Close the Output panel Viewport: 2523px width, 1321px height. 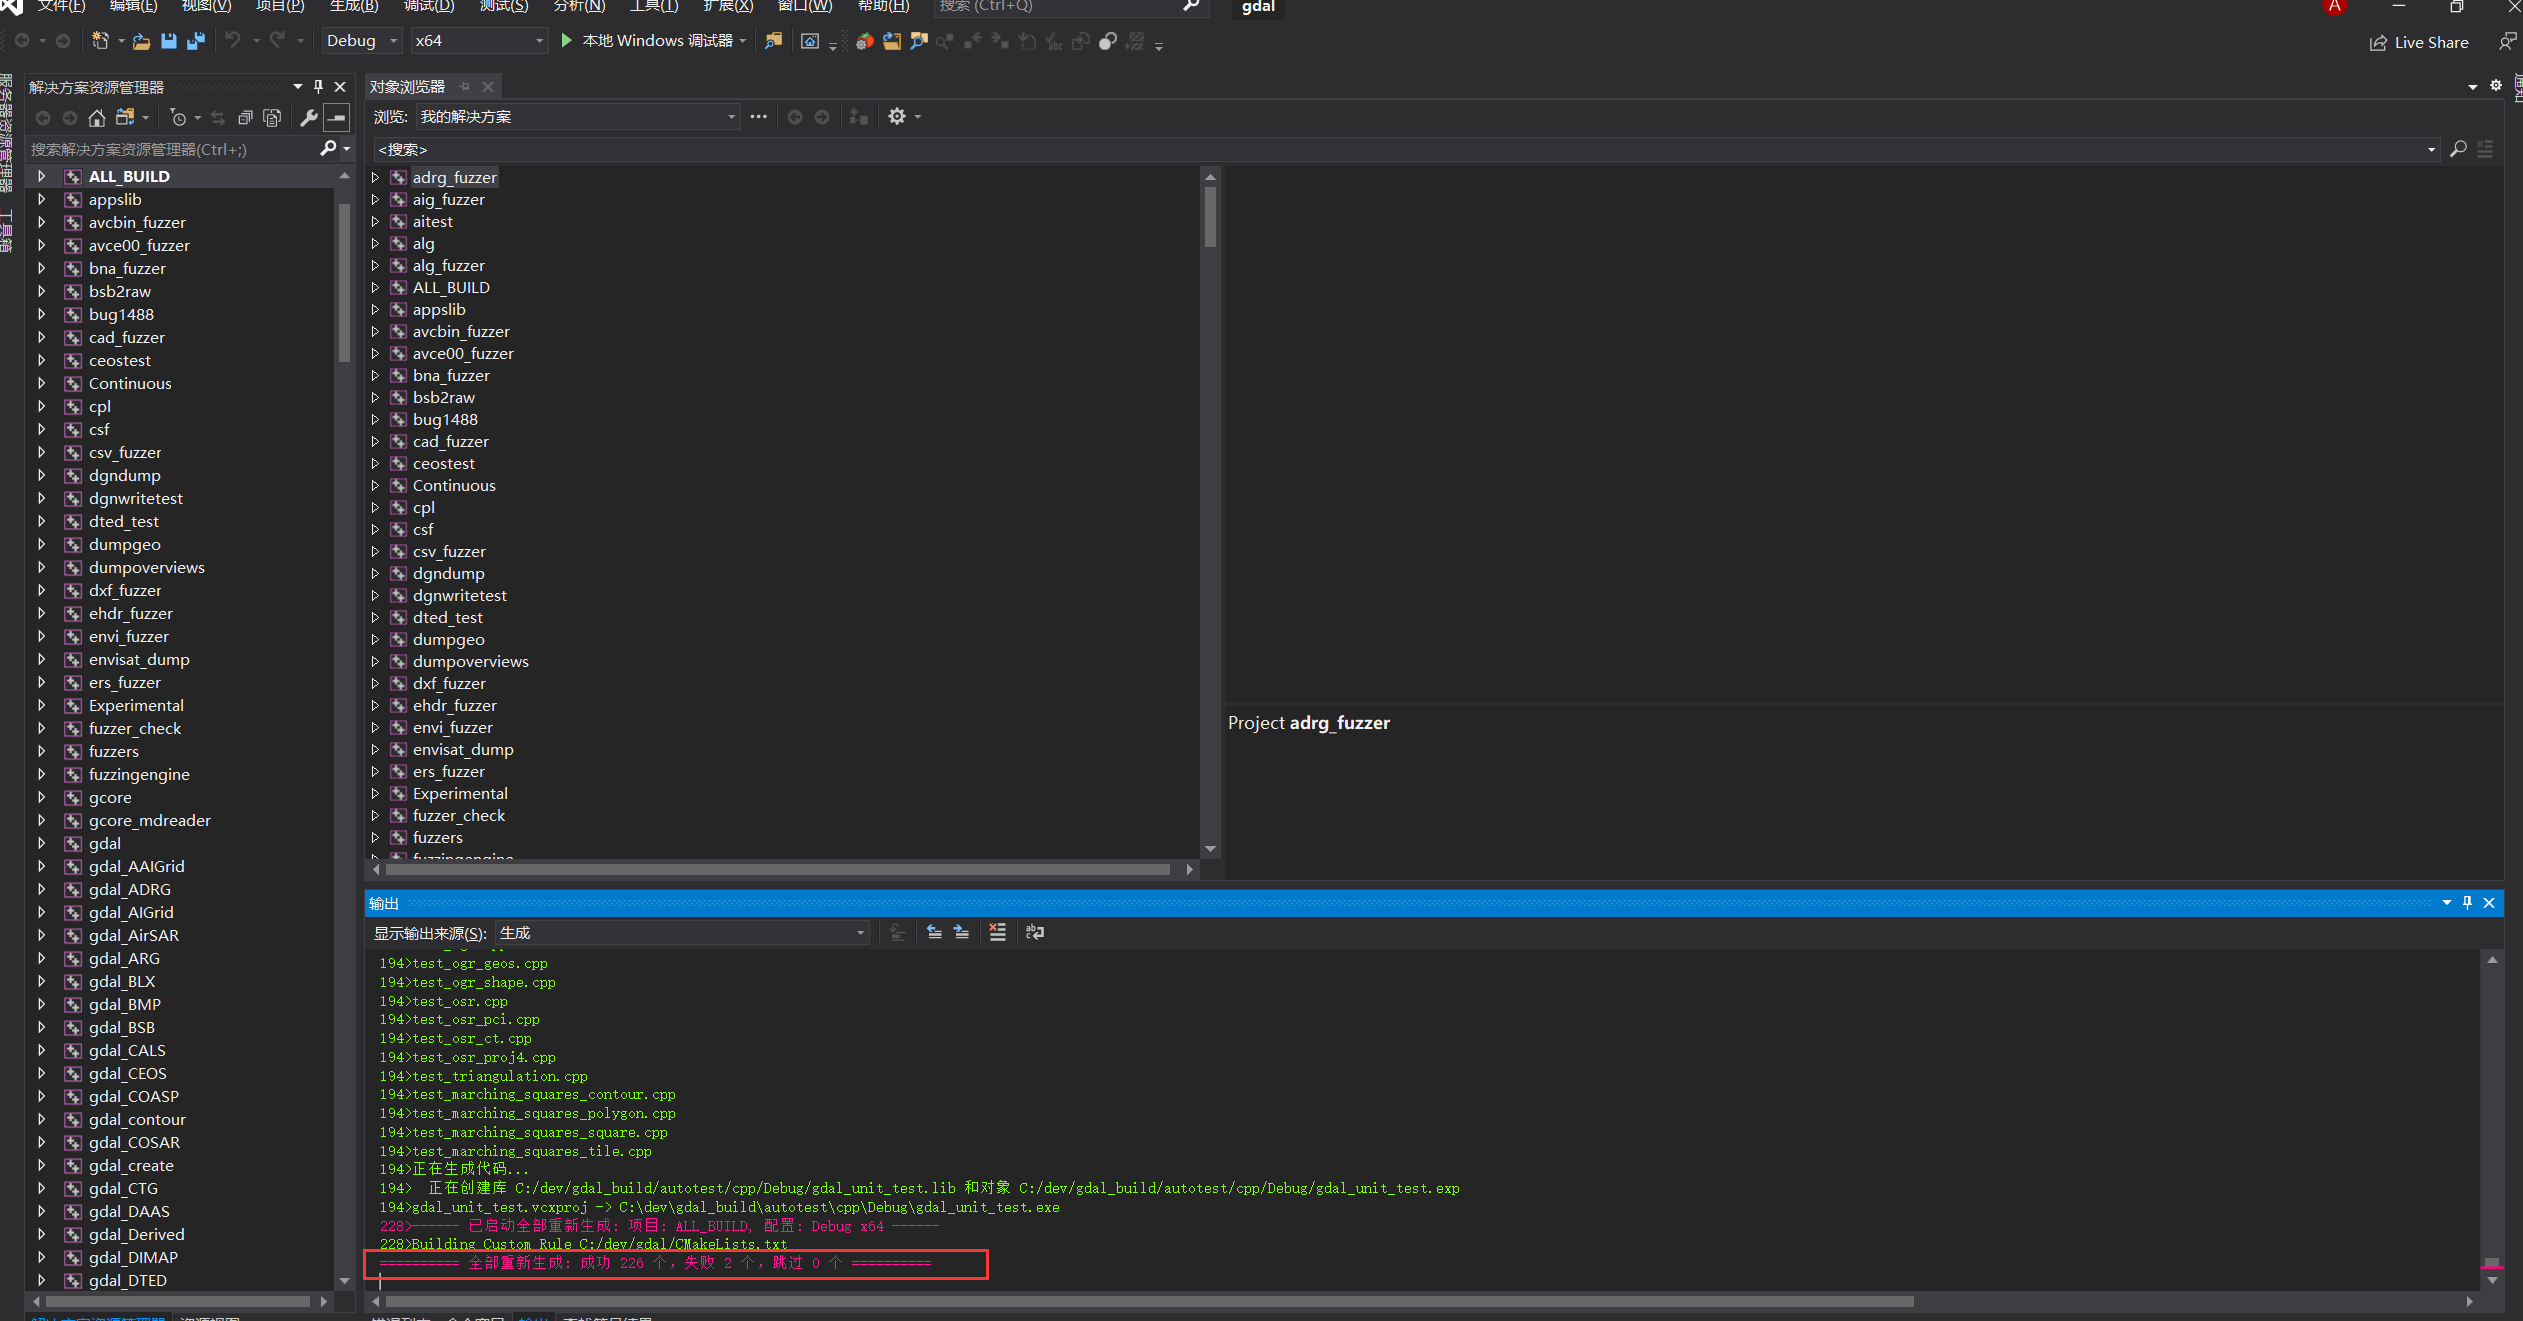[2489, 903]
